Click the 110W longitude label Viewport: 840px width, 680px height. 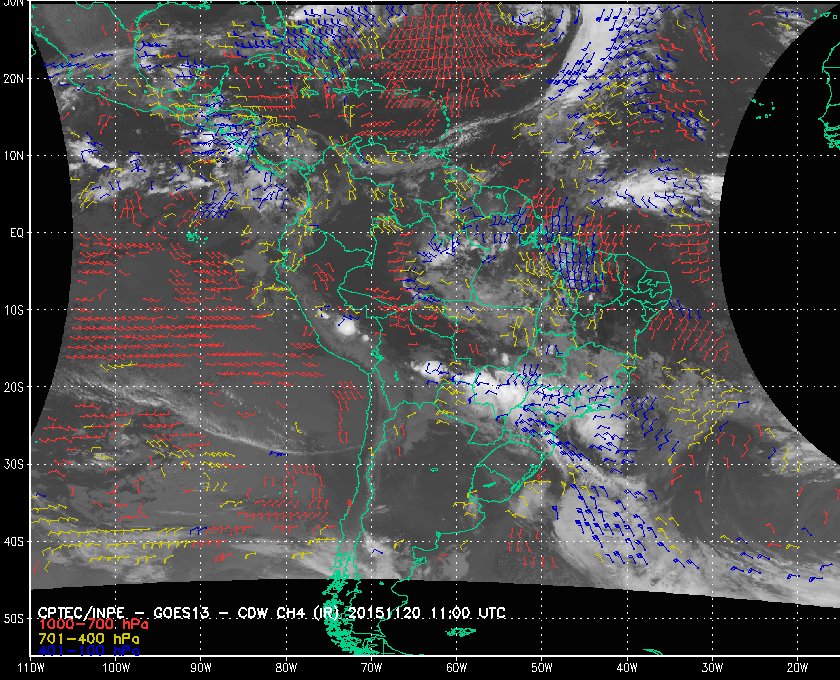coord(31,668)
